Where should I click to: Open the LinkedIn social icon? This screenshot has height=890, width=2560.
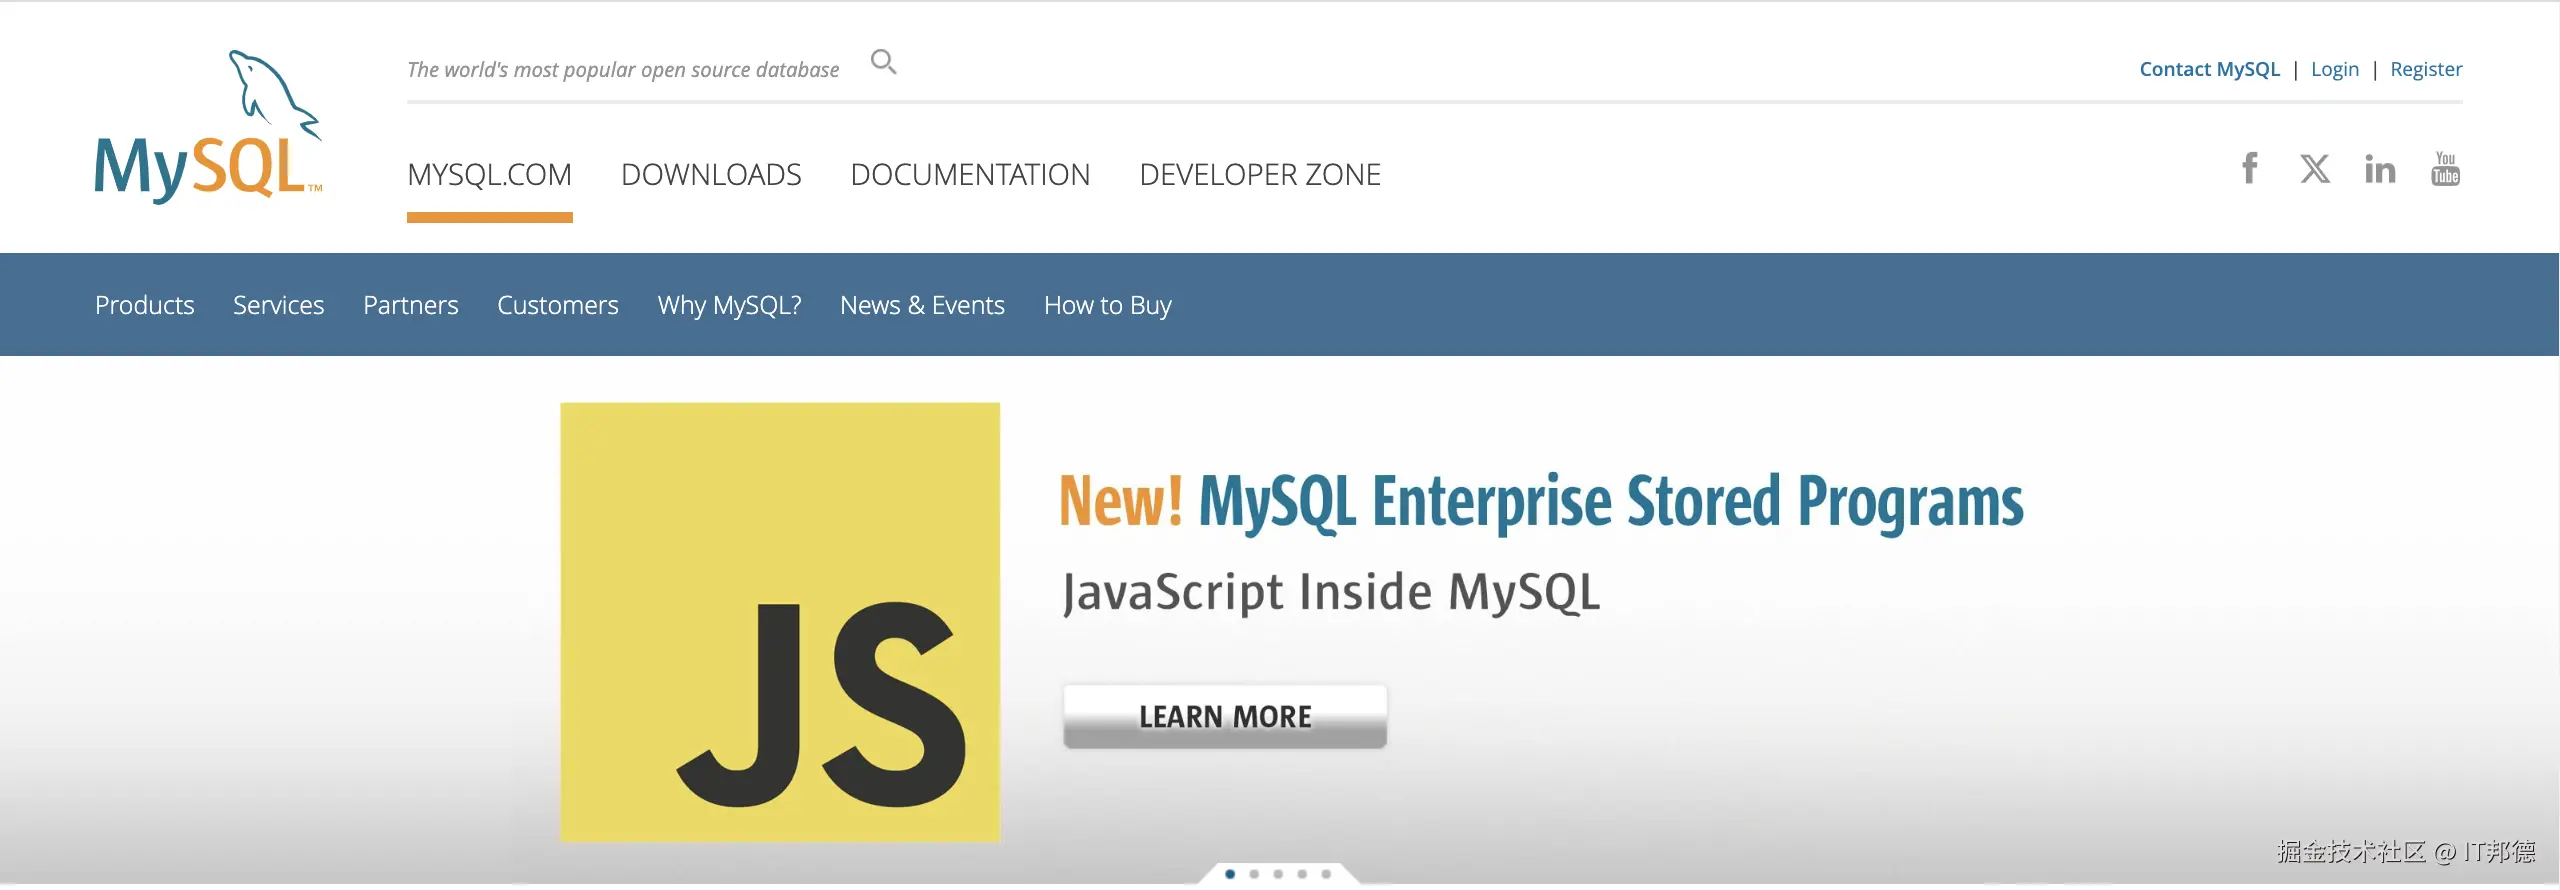2379,169
